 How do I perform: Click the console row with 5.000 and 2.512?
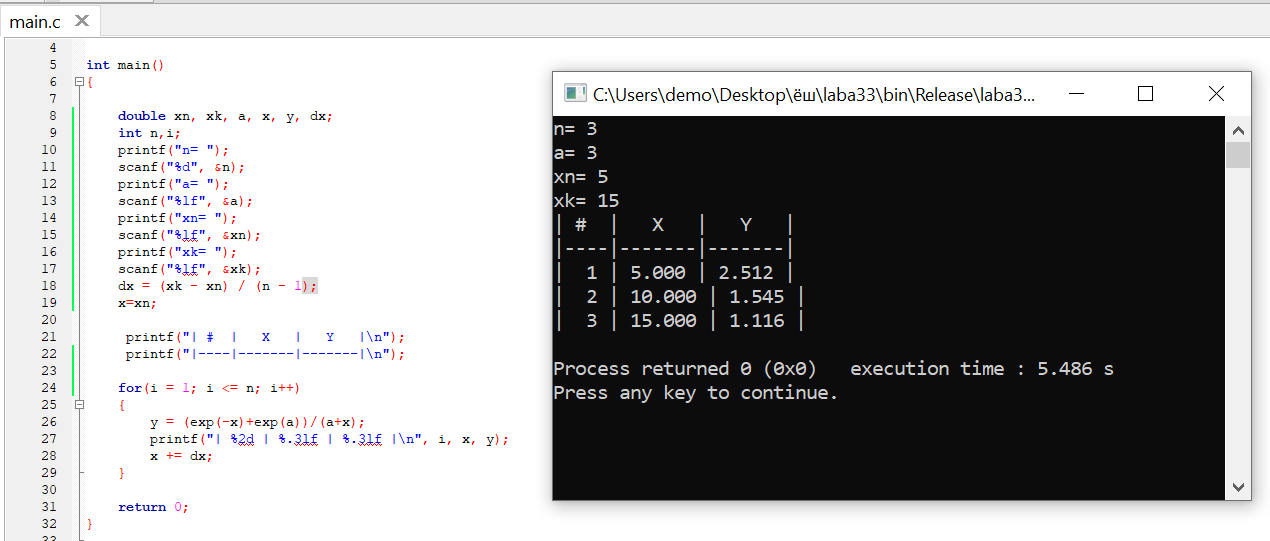coord(674,273)
